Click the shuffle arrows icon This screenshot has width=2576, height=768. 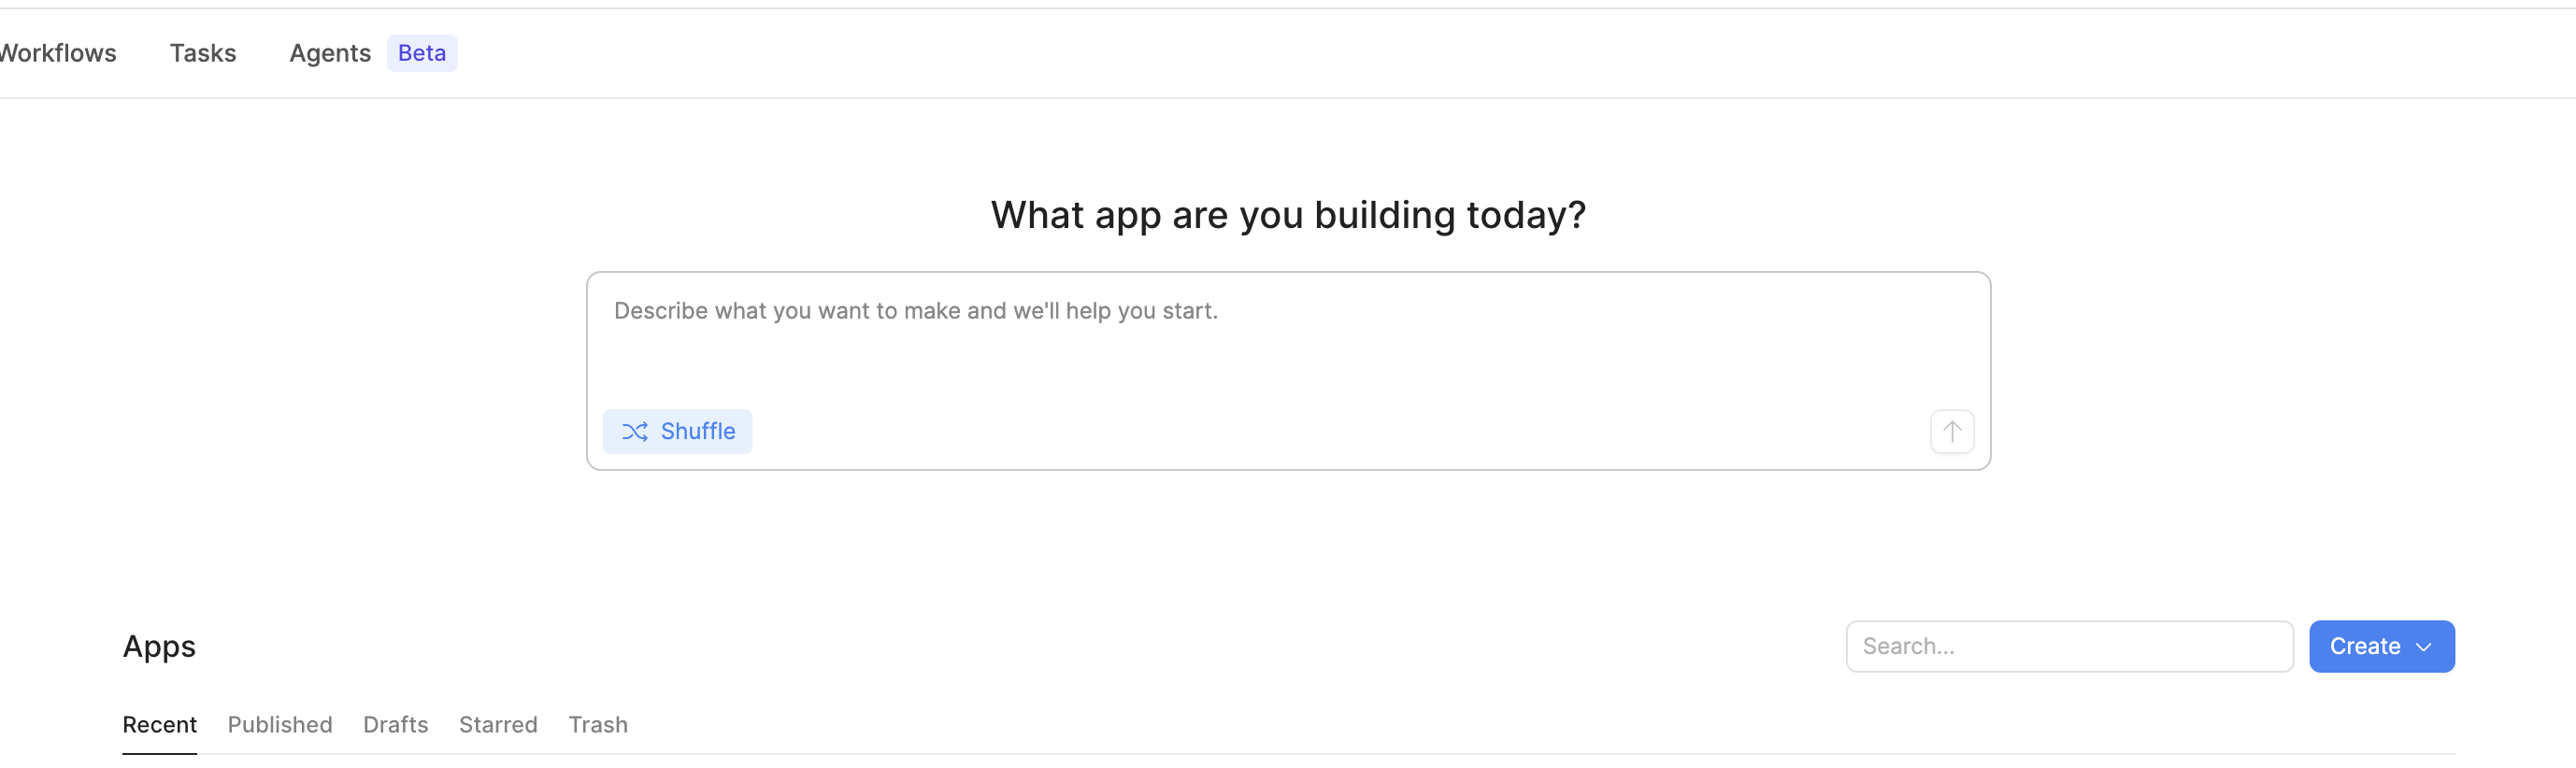pos(635,431)
